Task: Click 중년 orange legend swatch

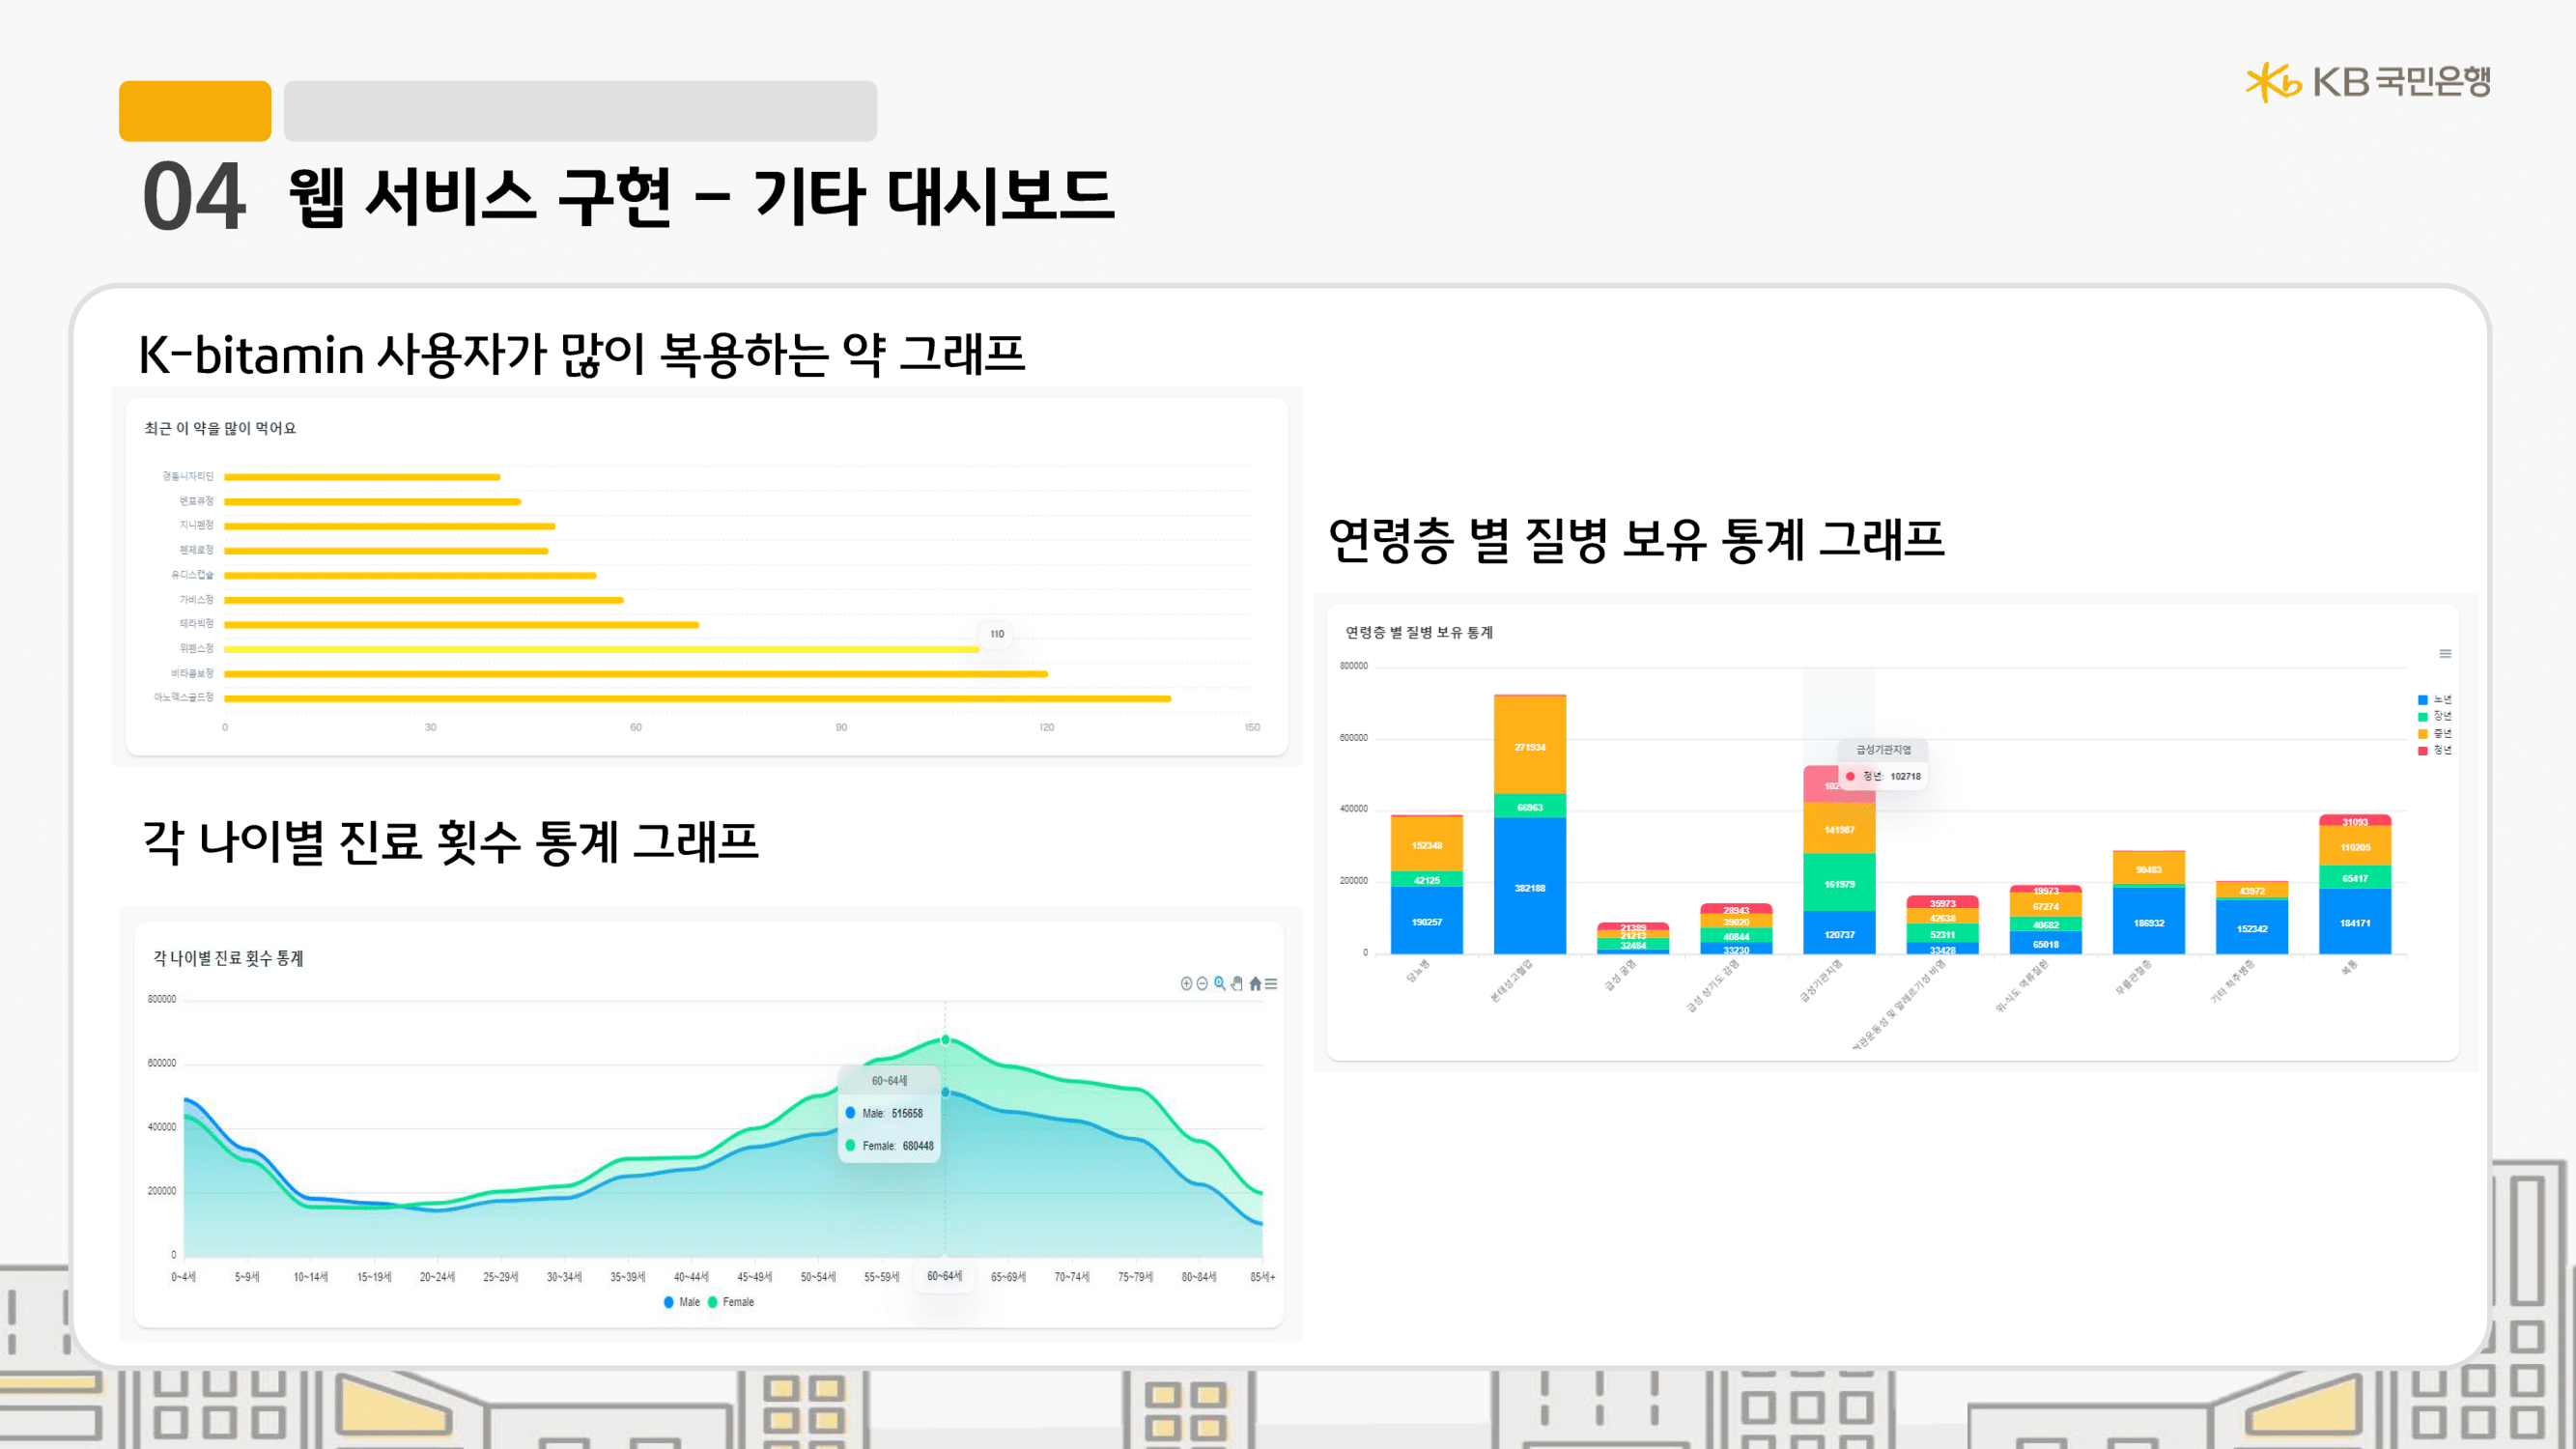Action: (x=2423, y=734)
